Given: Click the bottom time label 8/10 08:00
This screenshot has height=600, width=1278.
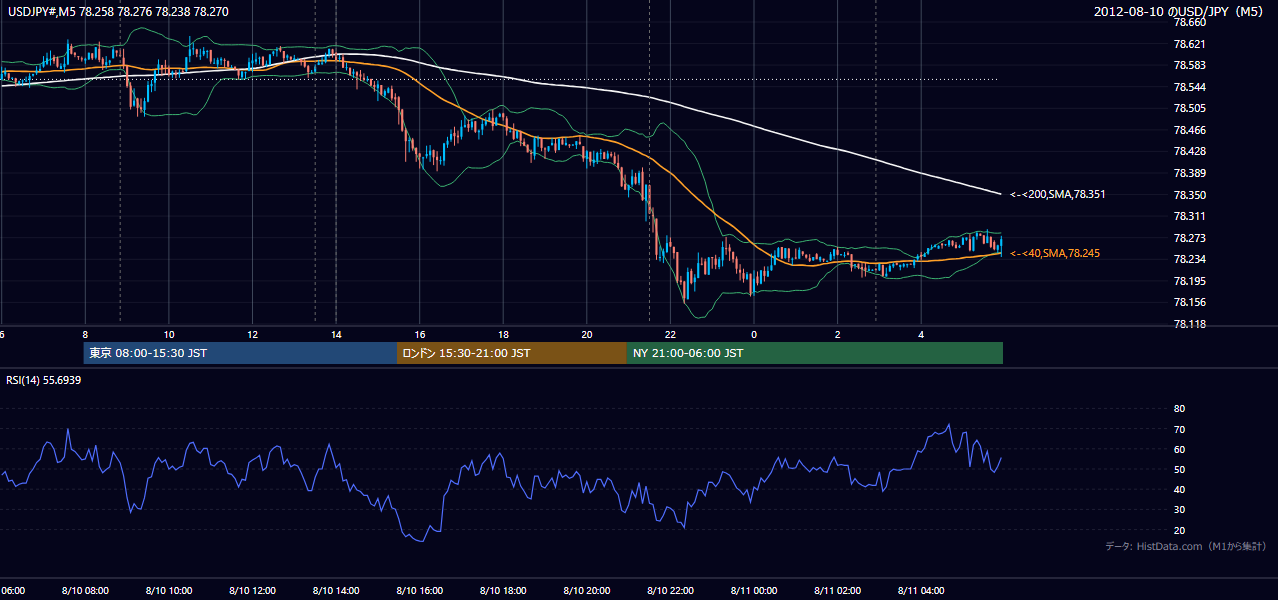Looking at the screenshot, I should [x=85, y=590].
